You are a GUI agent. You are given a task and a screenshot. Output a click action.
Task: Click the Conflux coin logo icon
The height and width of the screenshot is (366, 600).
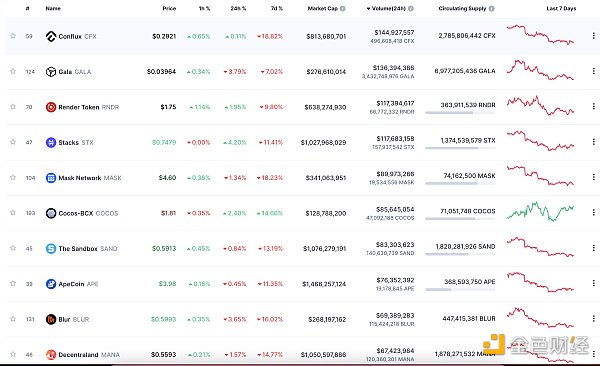[51, 36]
